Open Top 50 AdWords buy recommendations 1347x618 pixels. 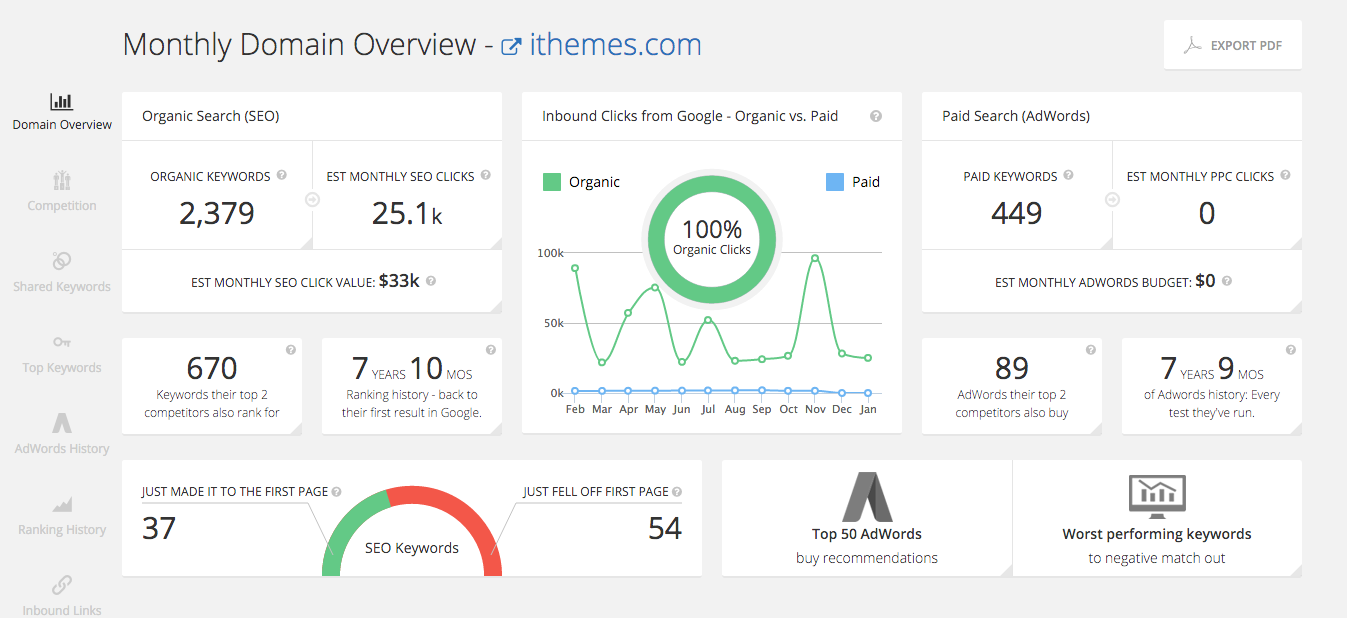(x=867, y=518)
